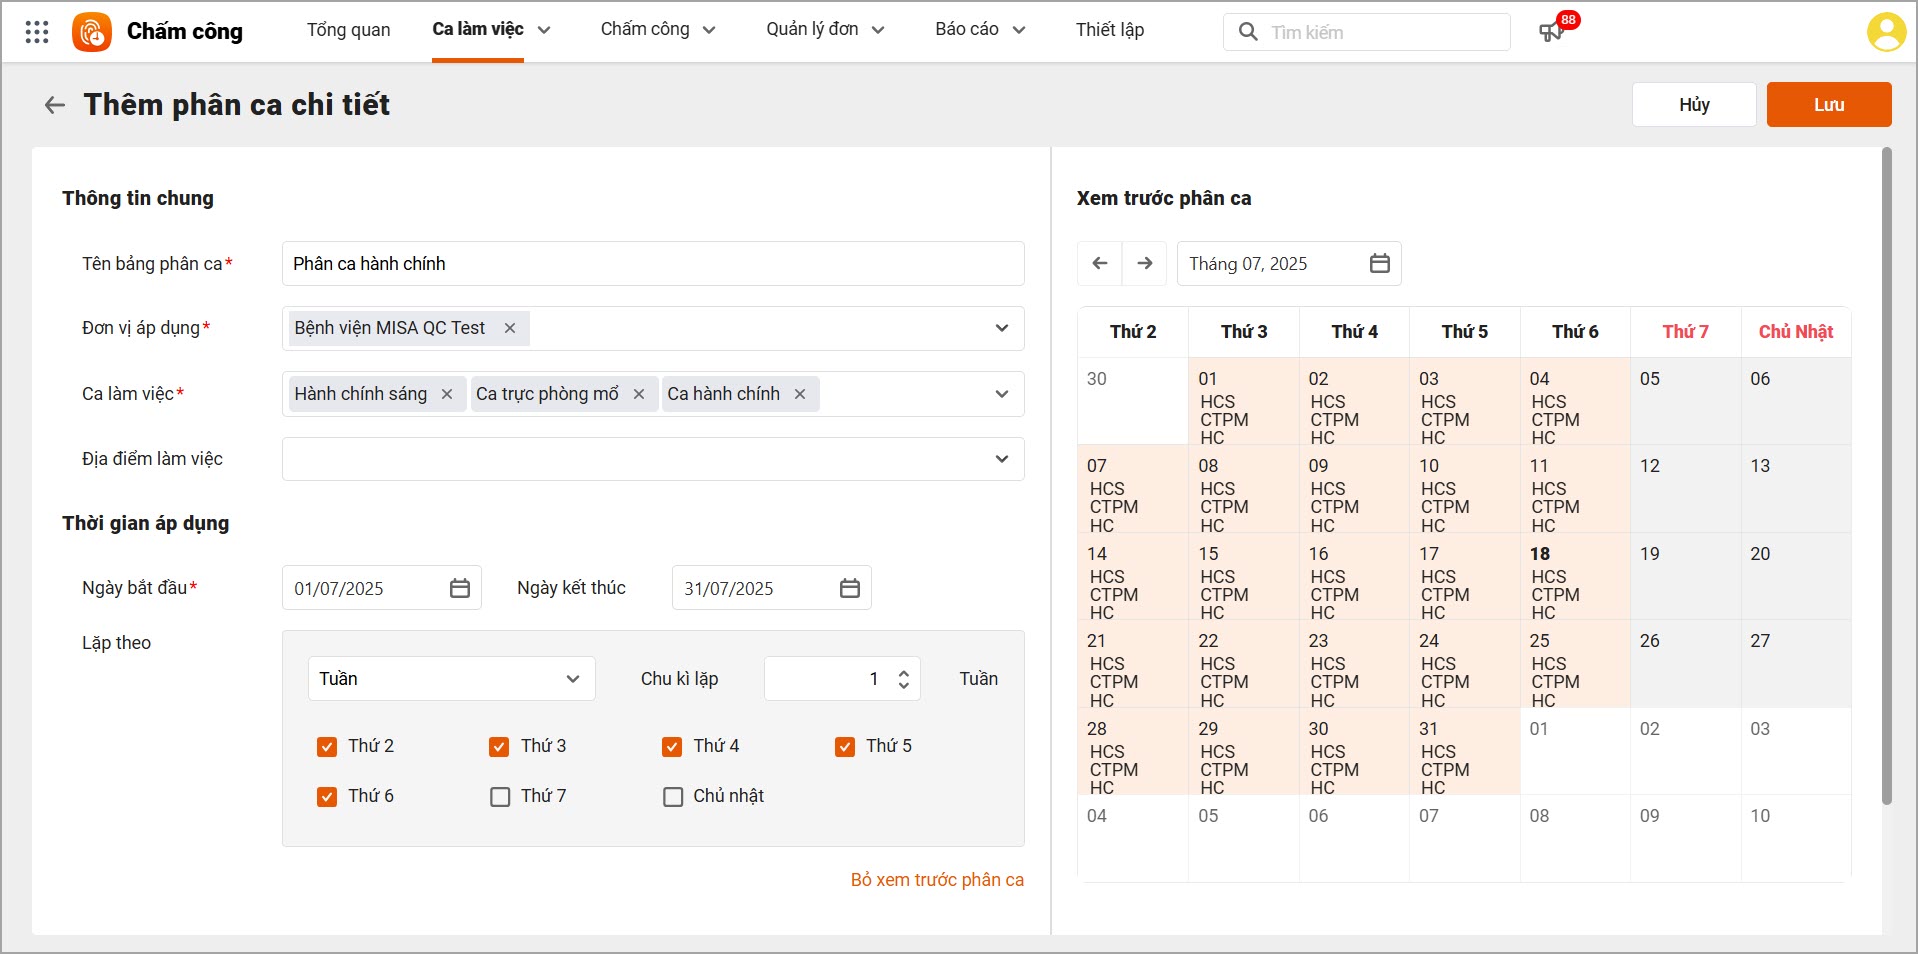
Task: Go to previous month in preview
Action: (1100, 263)
